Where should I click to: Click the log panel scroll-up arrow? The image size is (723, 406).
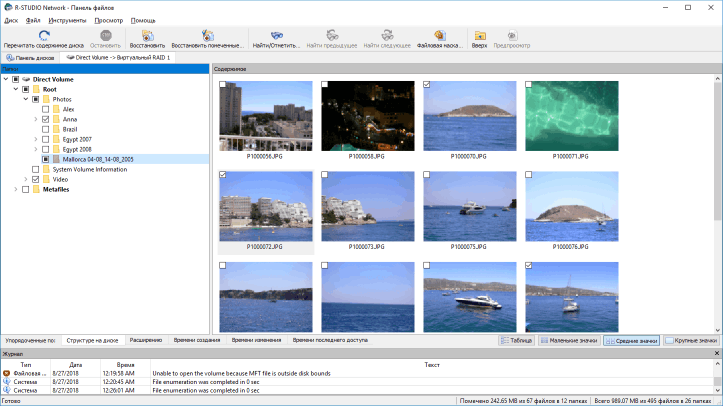[718, 364]
